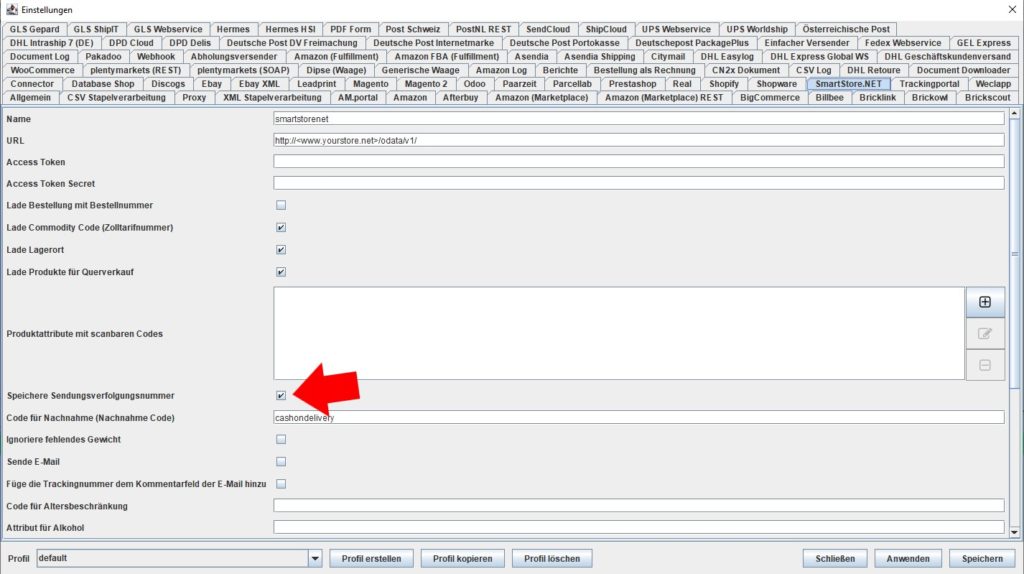Switch to the Brickscout tab
Screen dimensions: 1024x574
tap(987, 97)
